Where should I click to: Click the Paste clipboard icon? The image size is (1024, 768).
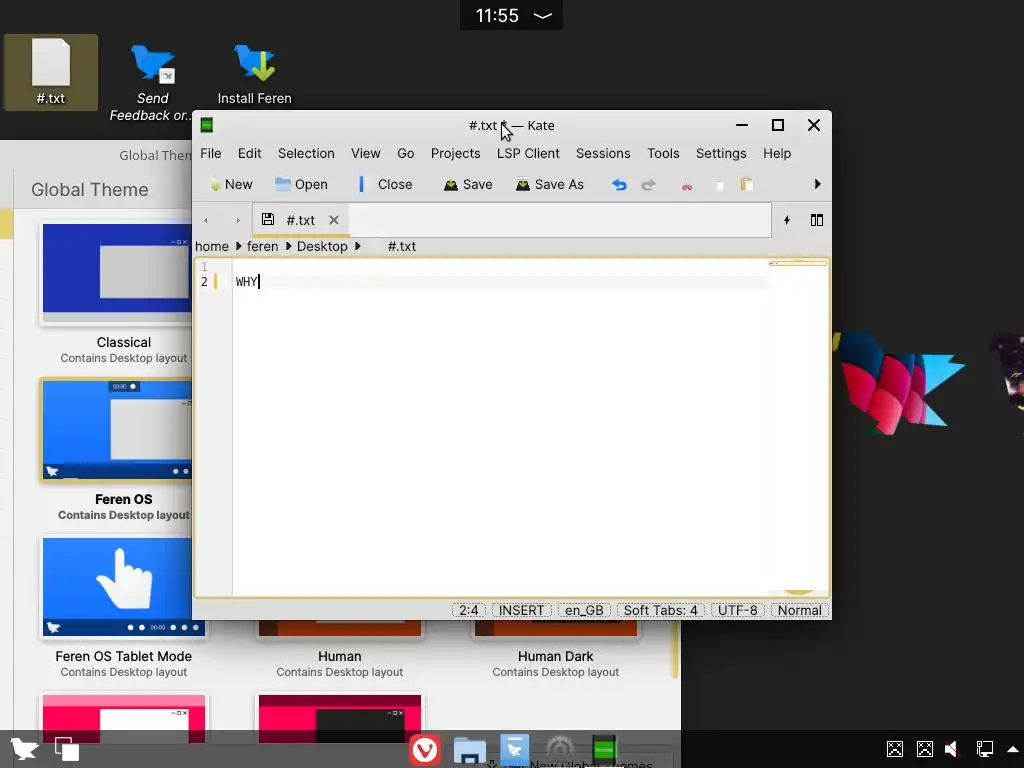tap(746, 185)
